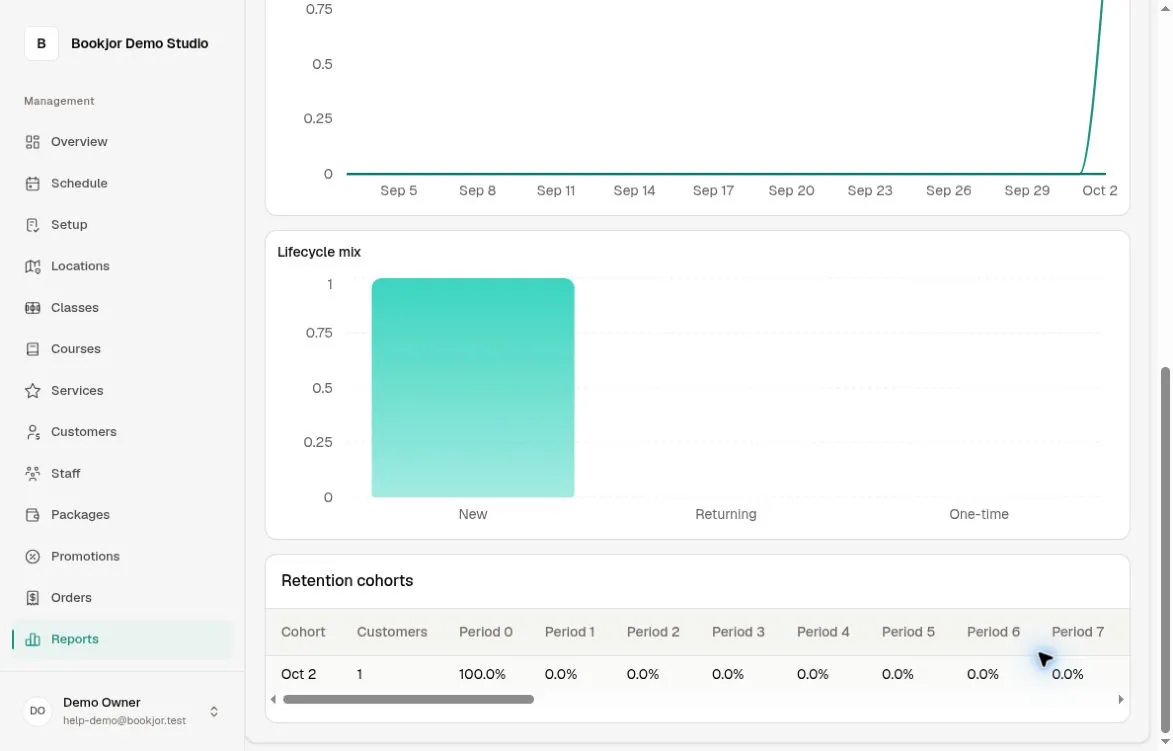1173x751 pixels.
Task: Open Customers list
Action: click(121, 432)
